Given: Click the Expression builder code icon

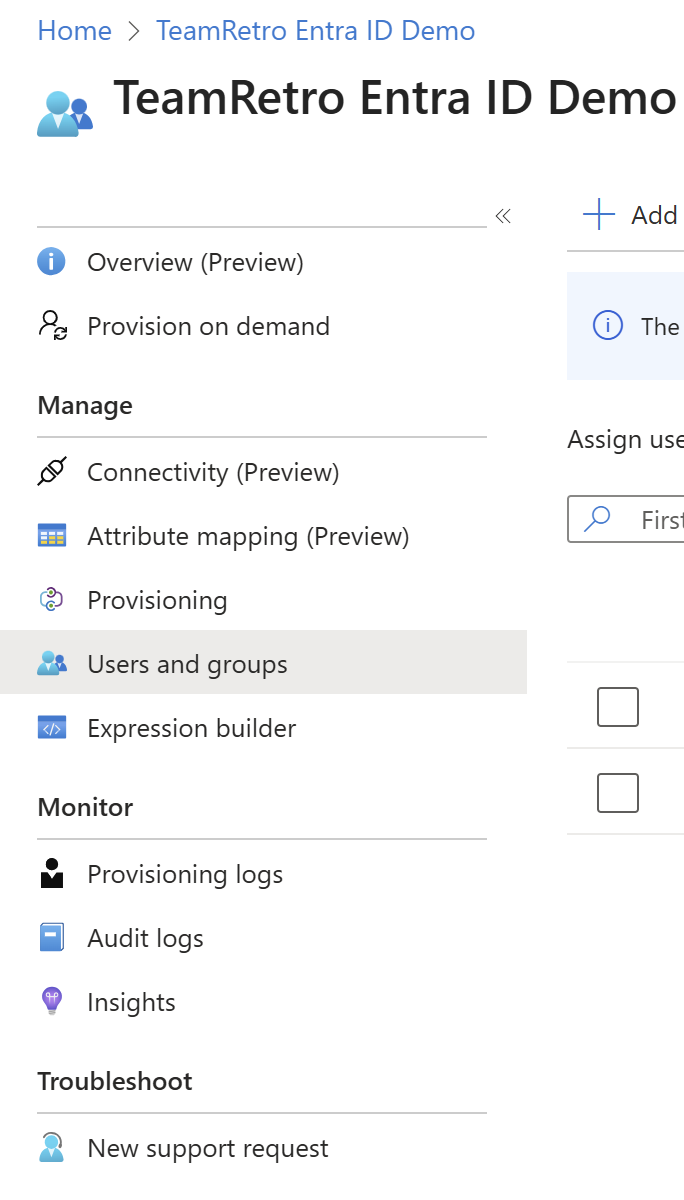Looking at the screenshot, I should click(51, 728).
